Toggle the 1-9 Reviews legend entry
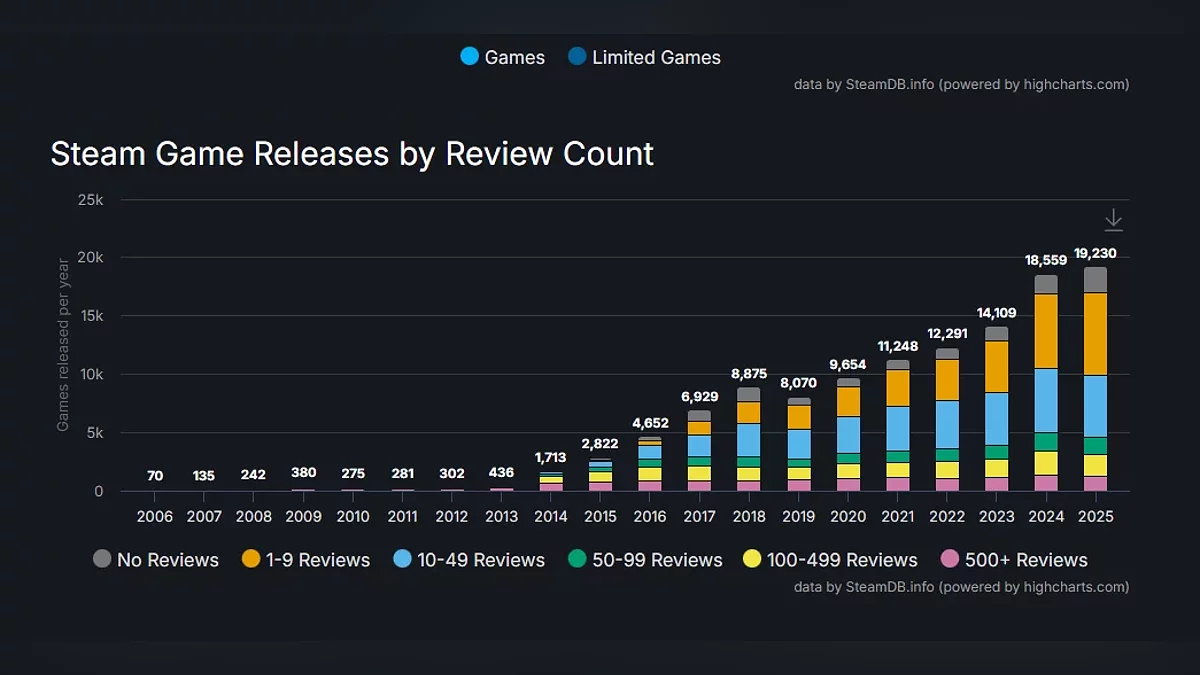Image resolution: width=1200 pixels, height=675 pixels. [305, 560]
